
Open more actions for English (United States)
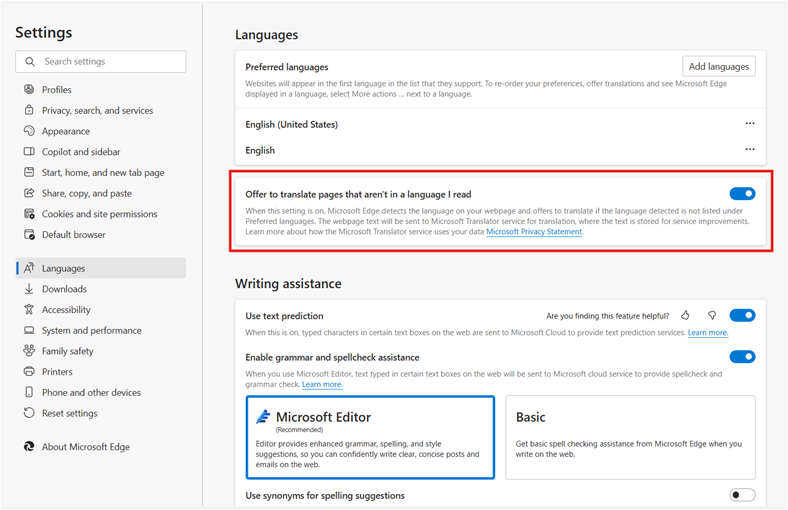pyautogui.click(x=750, y=124)
